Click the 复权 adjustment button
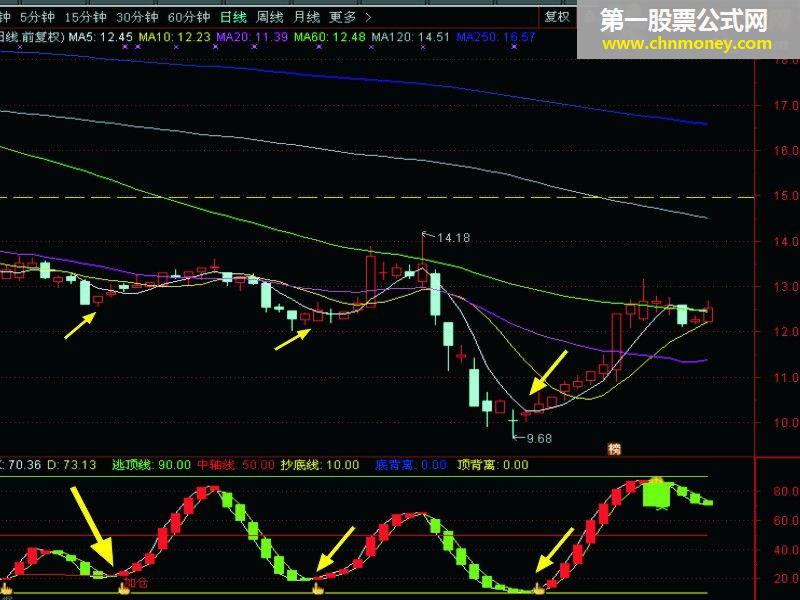This screenshot has width=800, height=600. (557, 17)
